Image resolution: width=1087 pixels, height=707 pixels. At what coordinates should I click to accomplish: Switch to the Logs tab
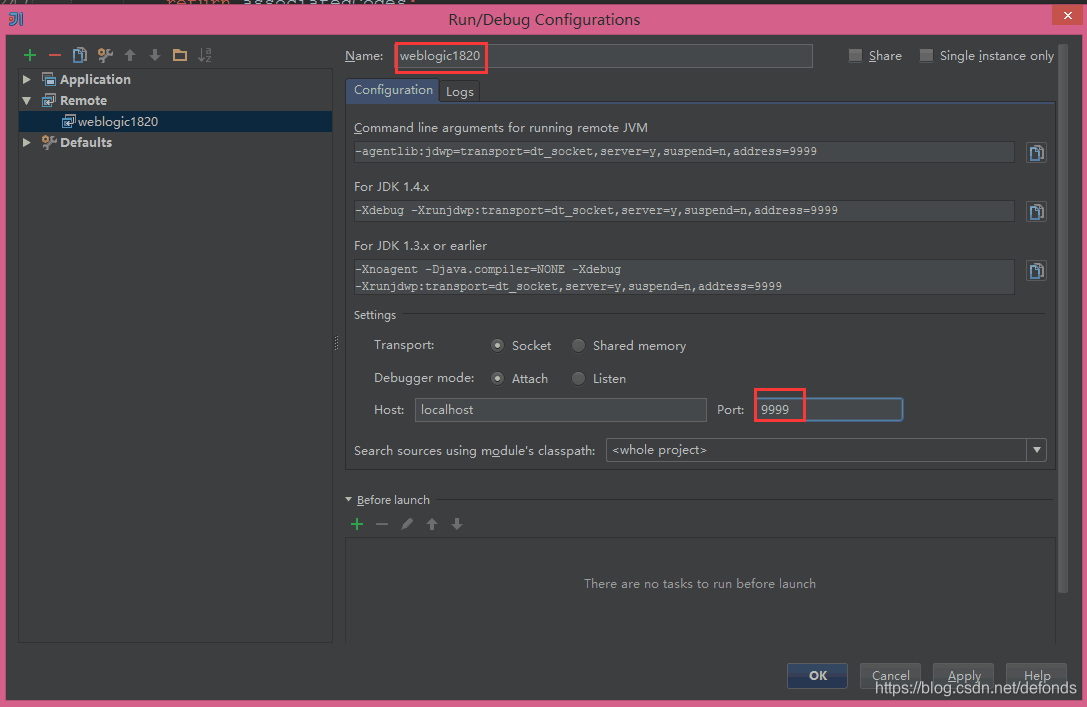(x=460, y=91)
